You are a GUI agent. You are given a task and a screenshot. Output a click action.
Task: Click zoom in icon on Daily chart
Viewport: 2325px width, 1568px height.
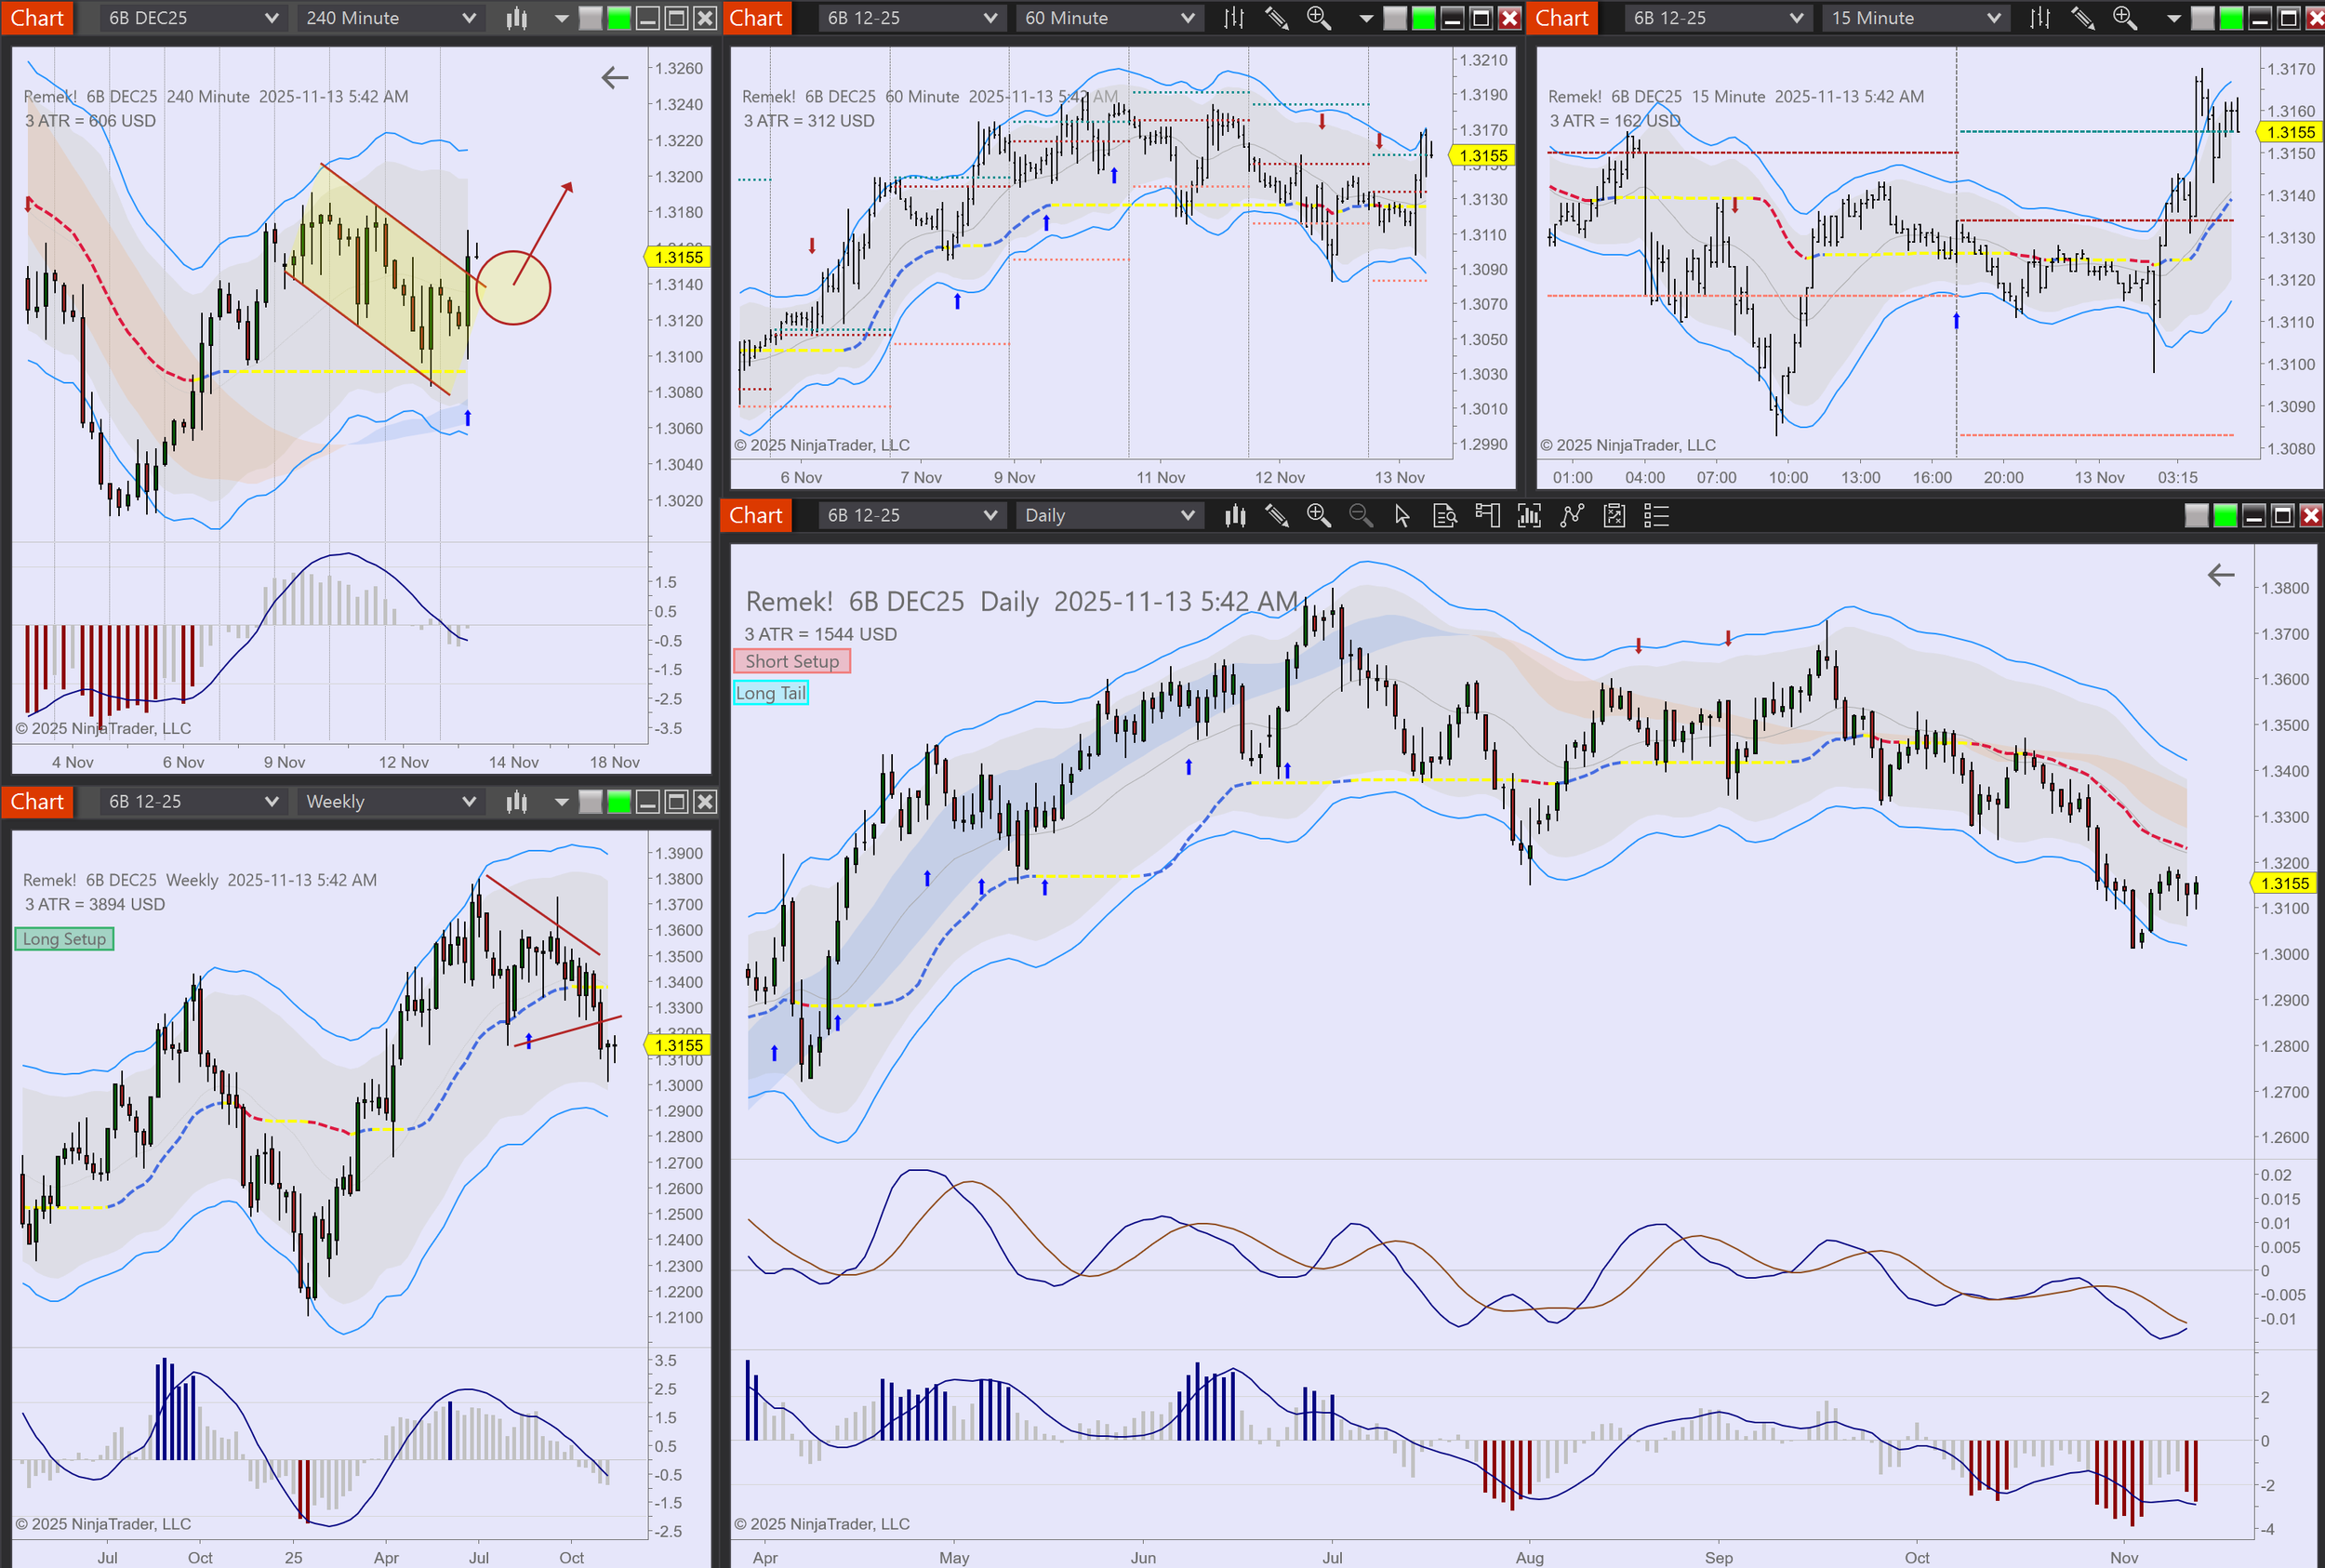(x=1318, y=515)
